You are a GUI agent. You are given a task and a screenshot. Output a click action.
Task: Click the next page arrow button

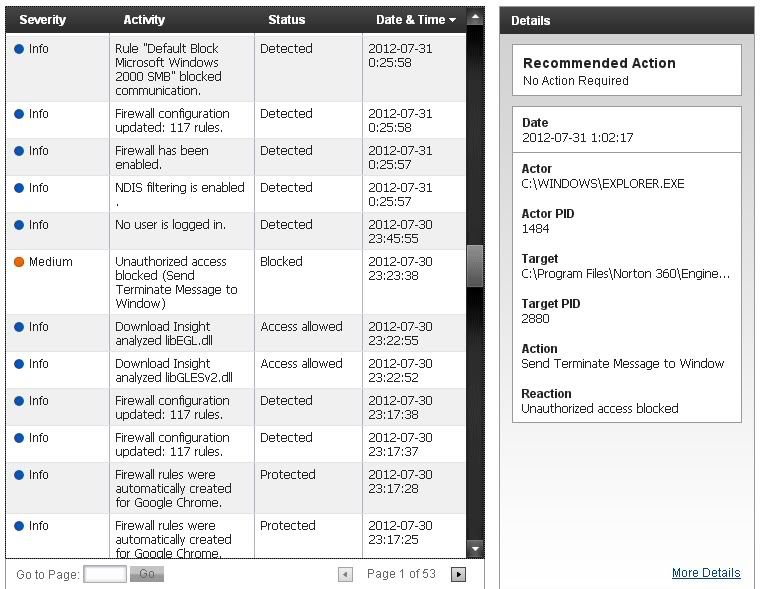(x=458, y=574)
